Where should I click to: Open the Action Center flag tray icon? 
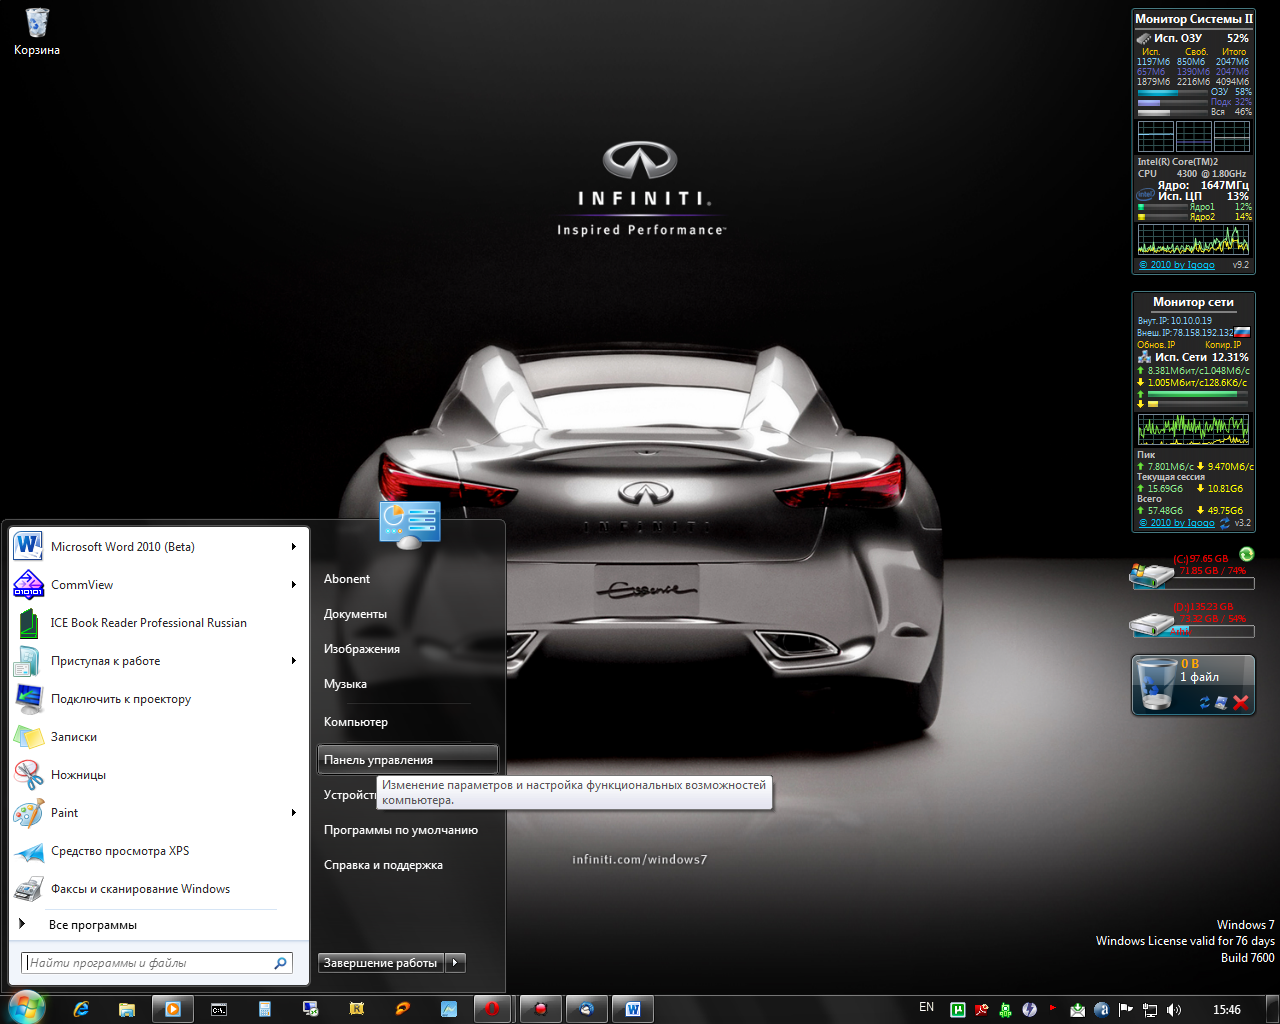pyautogui.click(x=1126, y=1010)
